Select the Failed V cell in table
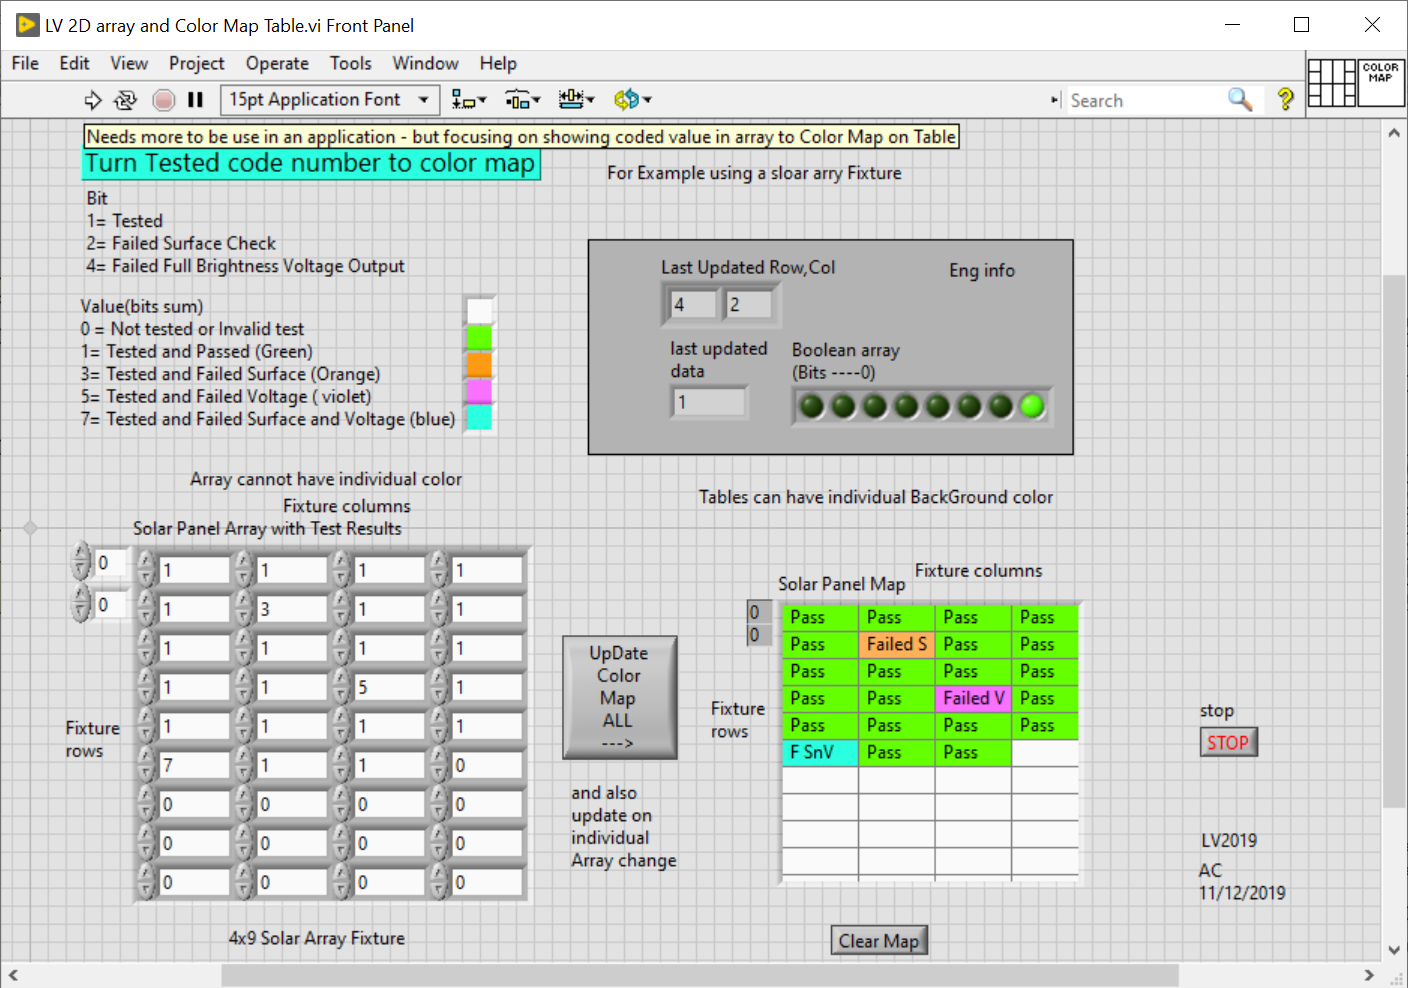The width and height of the screenshot is (1408, 988). pos(973,698)
